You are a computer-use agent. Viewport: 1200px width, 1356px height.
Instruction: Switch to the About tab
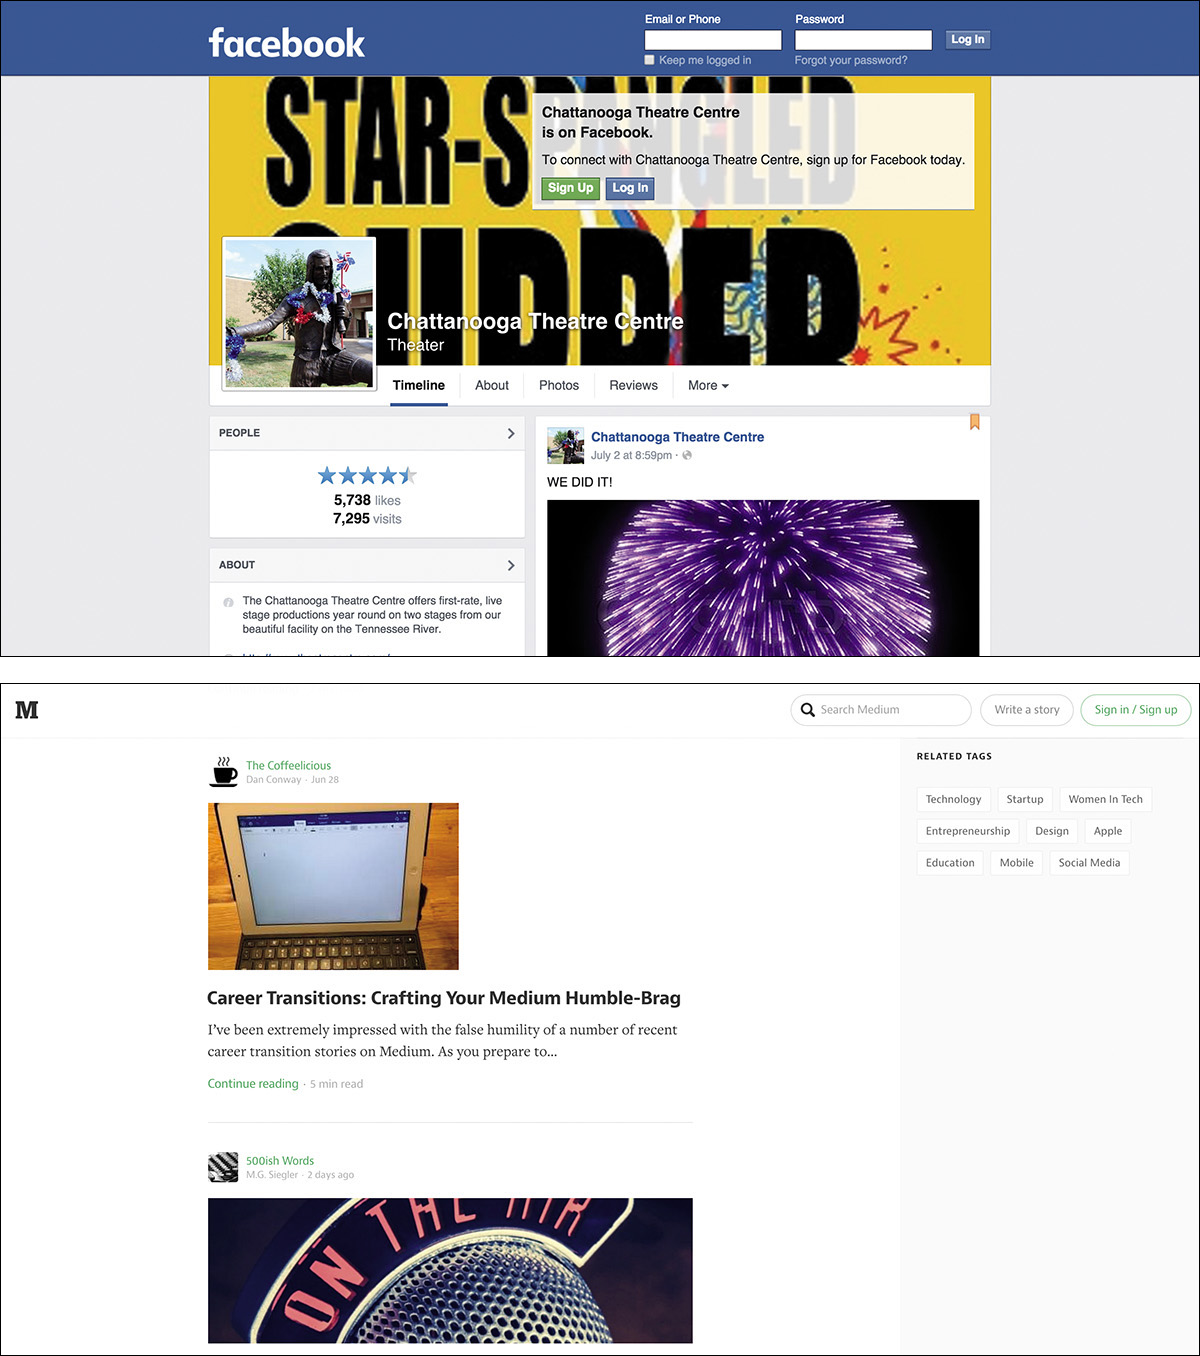(x=492, y=385)
